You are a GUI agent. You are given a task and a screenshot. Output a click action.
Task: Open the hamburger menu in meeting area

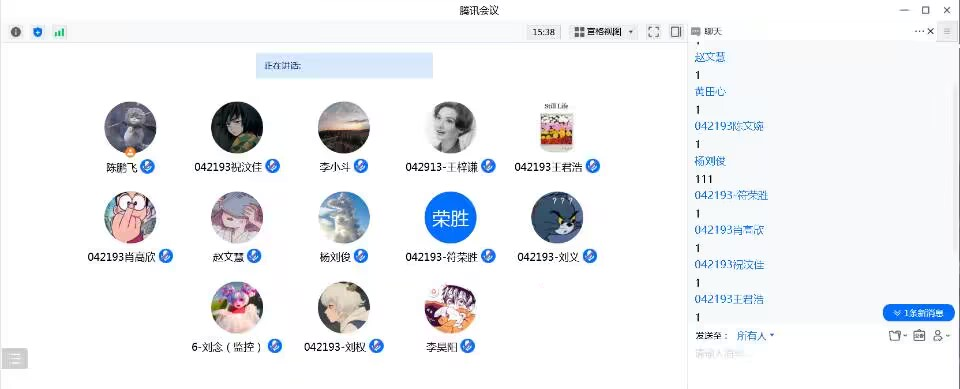pos(15,358)
